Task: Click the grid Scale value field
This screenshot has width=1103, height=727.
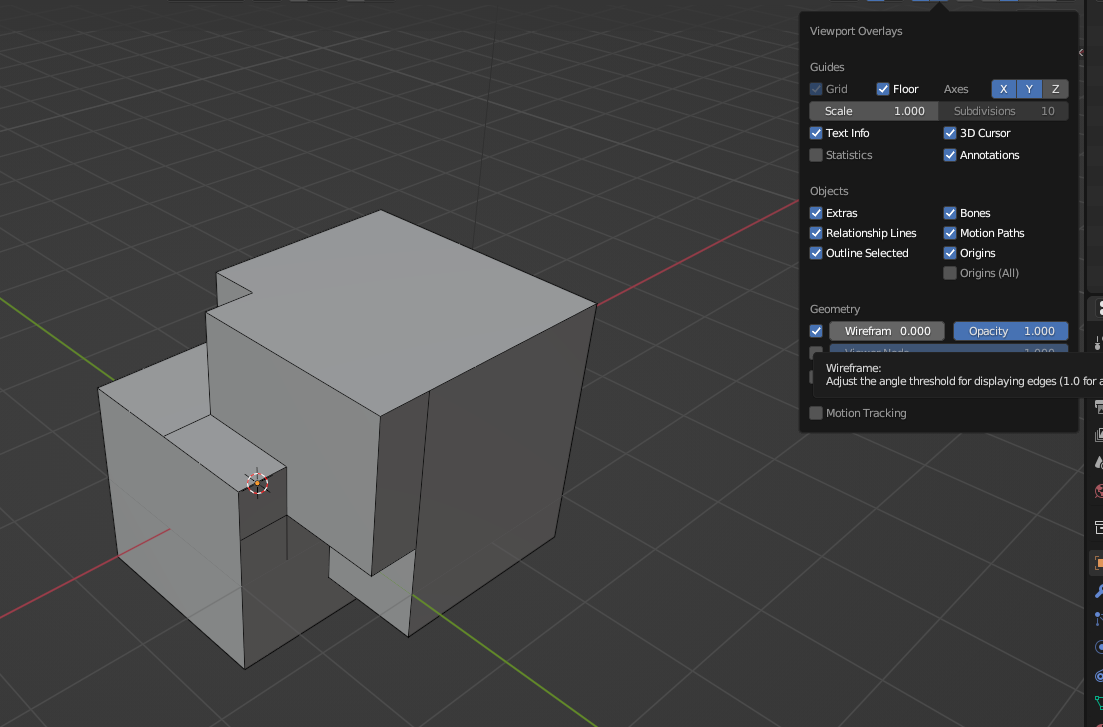Action: pyautogui.click(x=874, y=111)
